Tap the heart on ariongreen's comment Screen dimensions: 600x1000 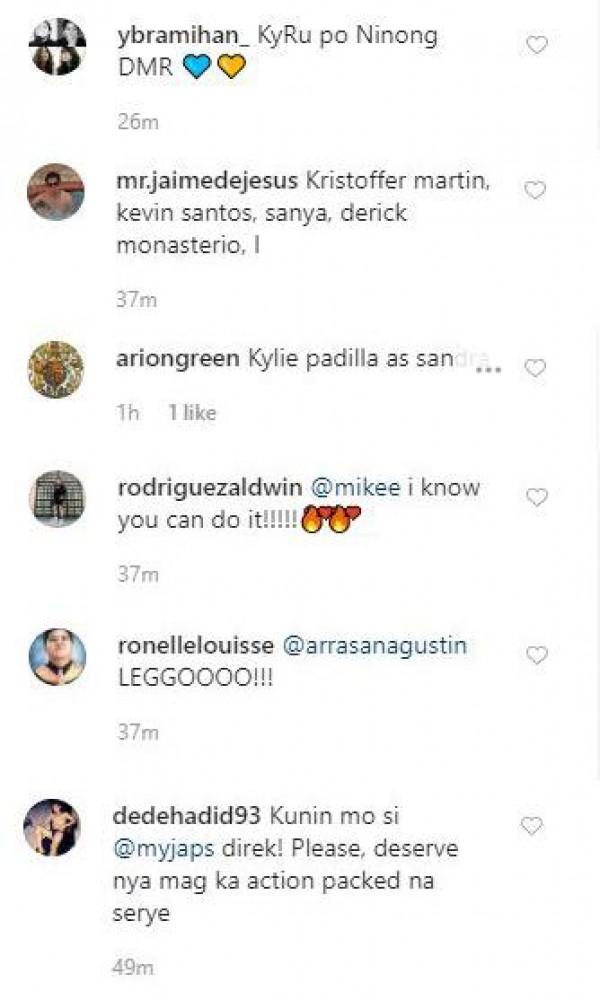click(536, 368)
